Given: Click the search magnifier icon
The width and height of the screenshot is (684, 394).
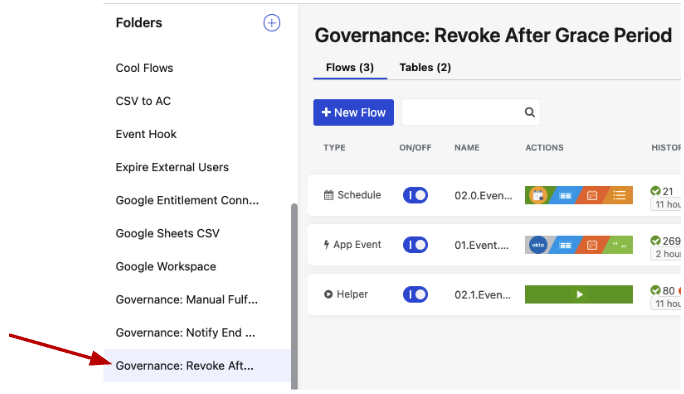Looking at the screenshot, I should coord(530,113).
